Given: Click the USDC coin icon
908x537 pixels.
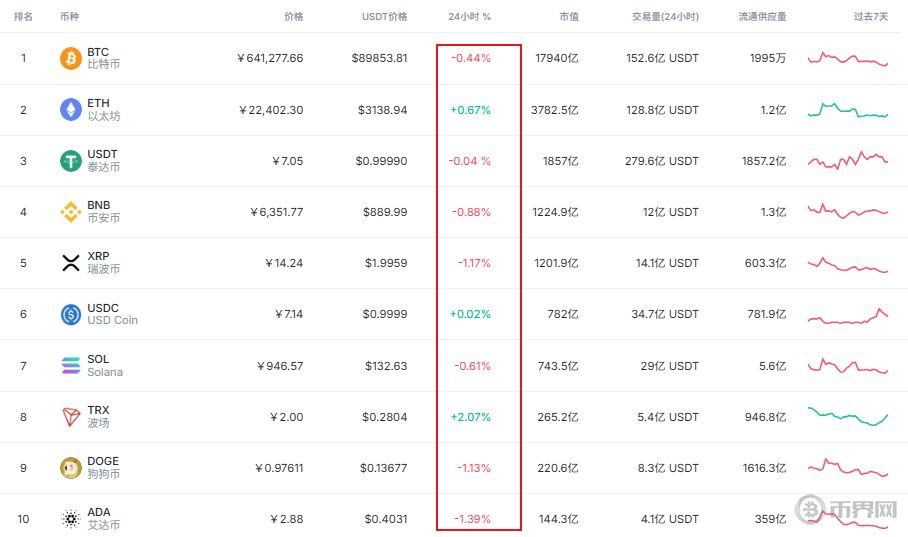Looking at the screenshot, I should pos(70,314).
